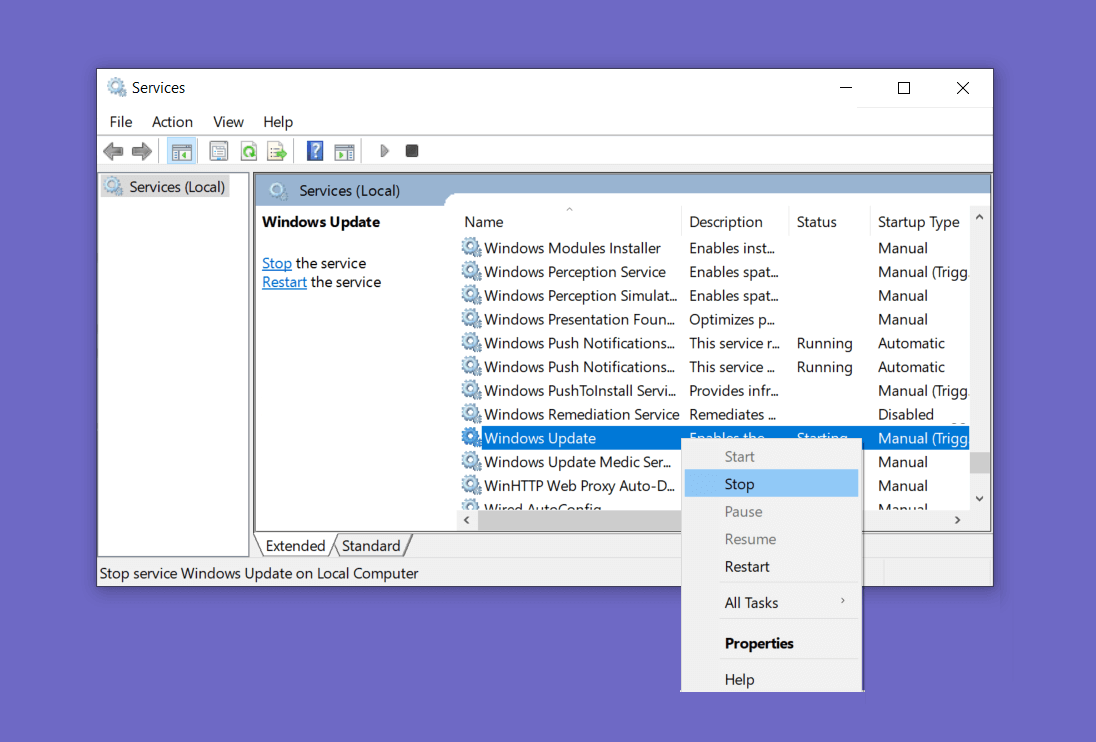Click the gear icon beside Windows Update Medic Ser...
Viewport: 1096px width, 742px height.
pos(472,461)
